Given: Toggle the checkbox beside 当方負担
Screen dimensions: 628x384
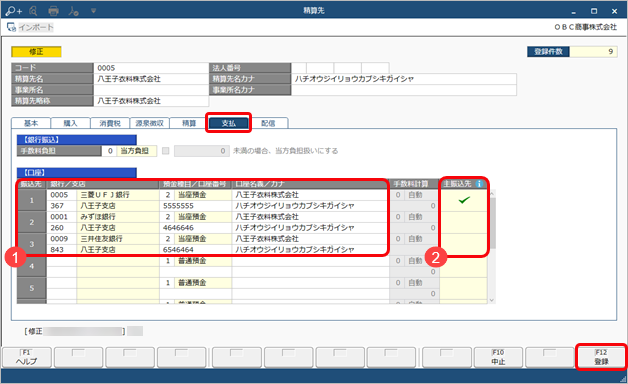Looking at the screenshot, I should point(165,151).
